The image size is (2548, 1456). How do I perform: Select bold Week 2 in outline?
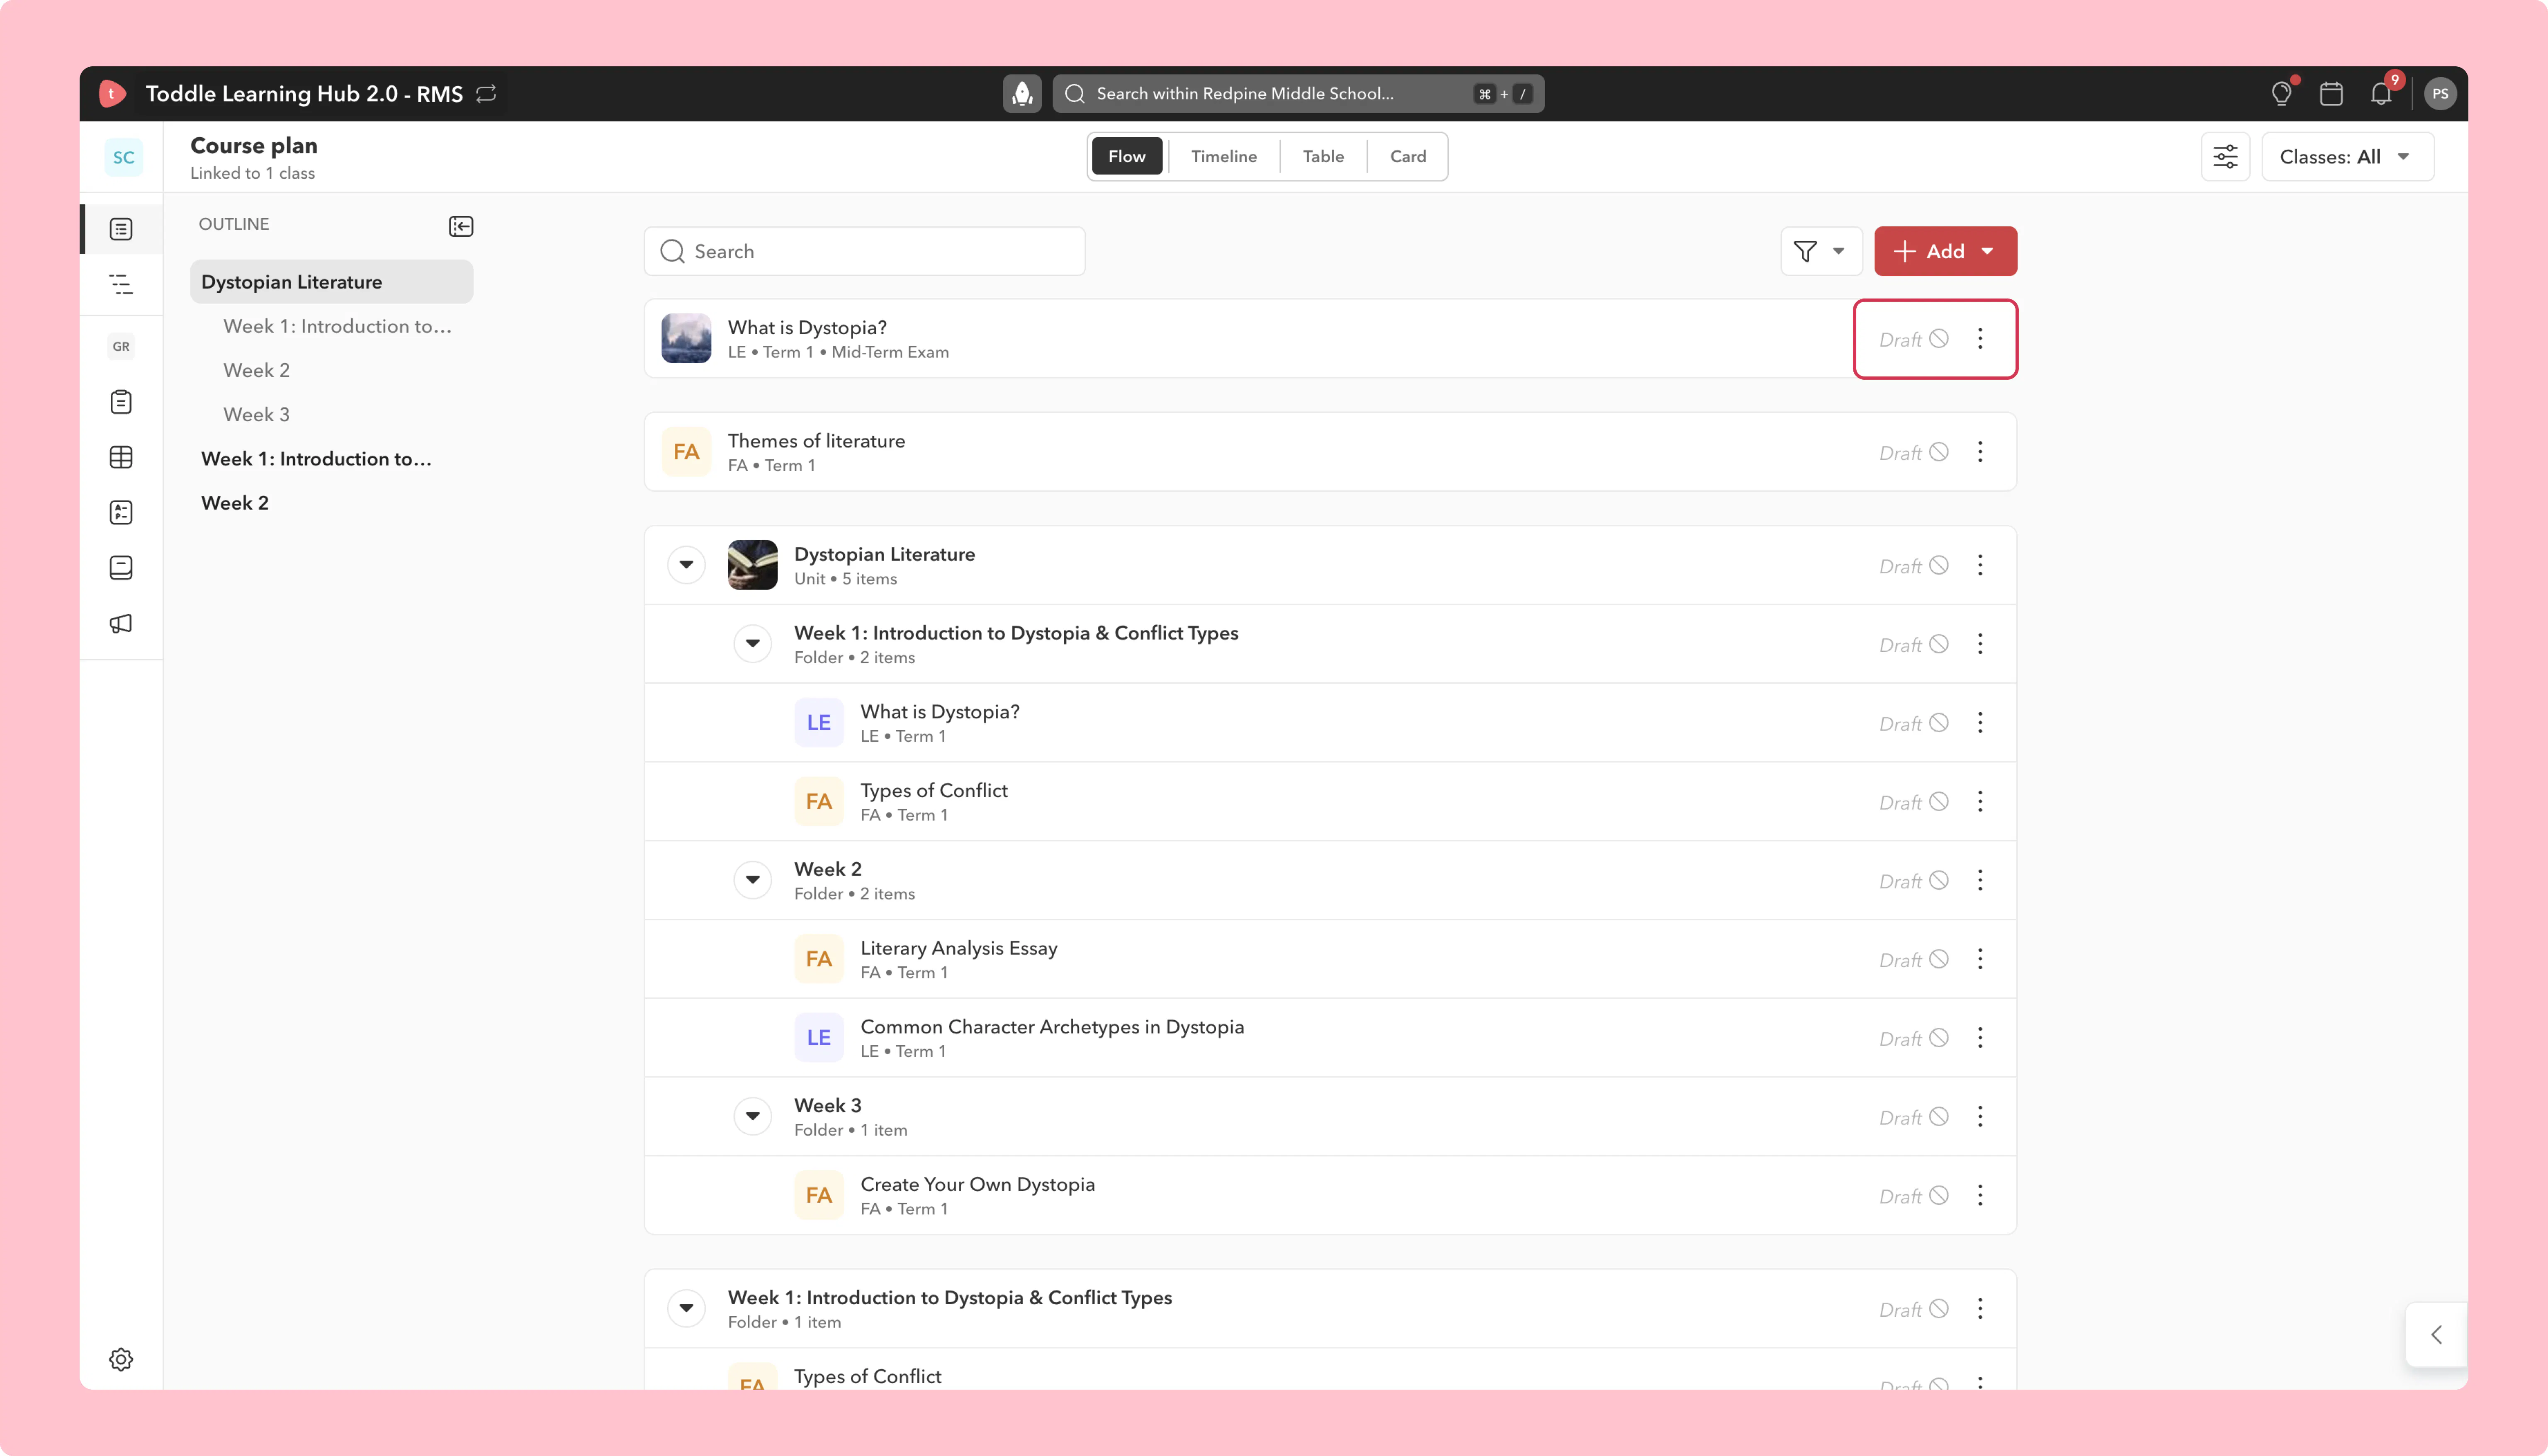coord(235,503)
